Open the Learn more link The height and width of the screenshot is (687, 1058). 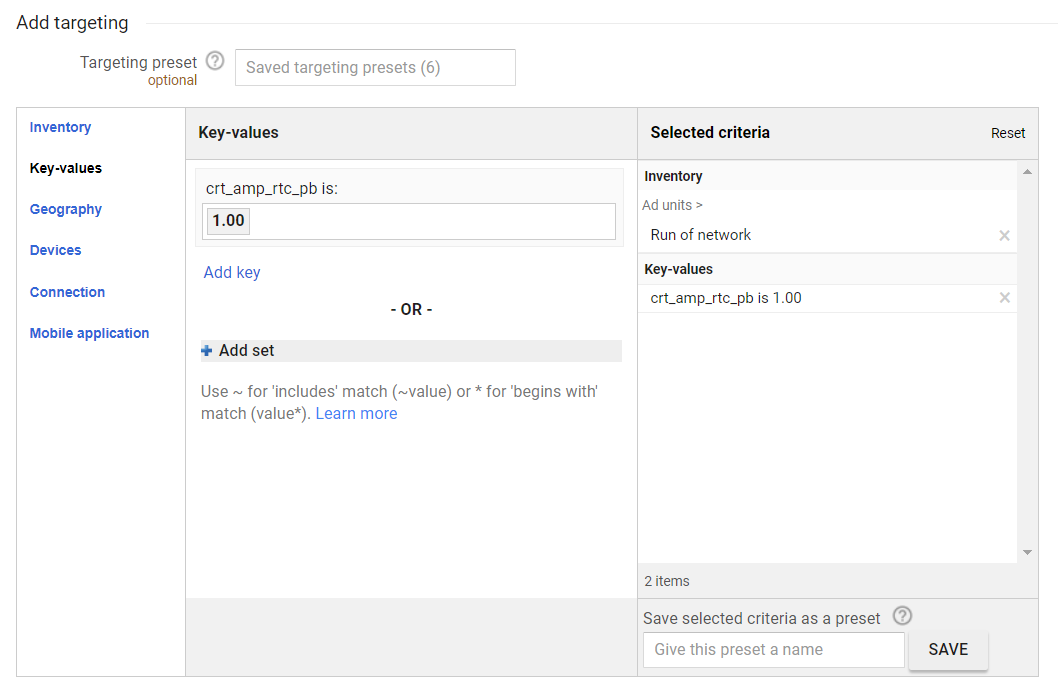pyautogui.click(x=356, y=413)
